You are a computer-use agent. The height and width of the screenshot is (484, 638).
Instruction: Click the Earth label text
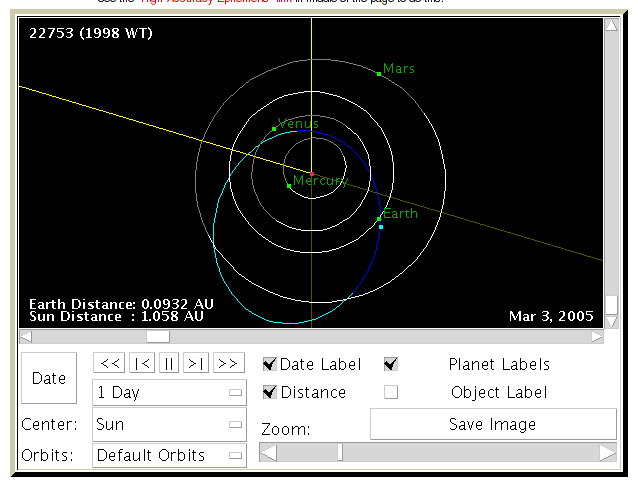400,214
